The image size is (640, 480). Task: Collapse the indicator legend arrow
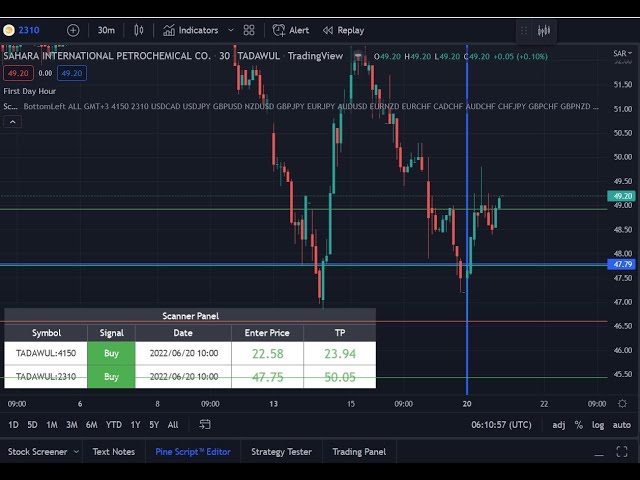13,122
